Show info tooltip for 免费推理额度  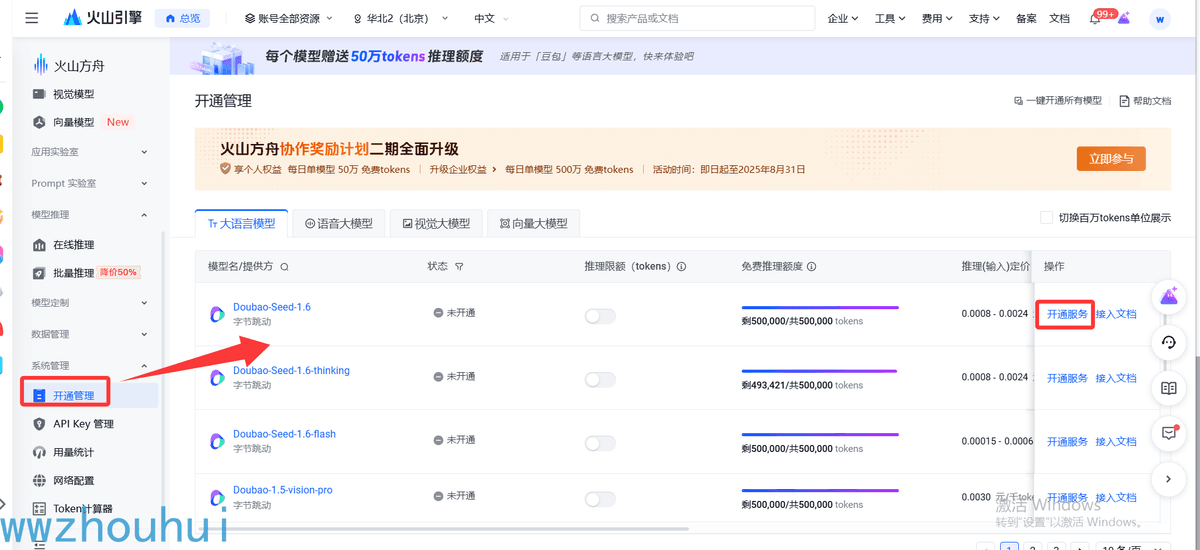[812, 267]
